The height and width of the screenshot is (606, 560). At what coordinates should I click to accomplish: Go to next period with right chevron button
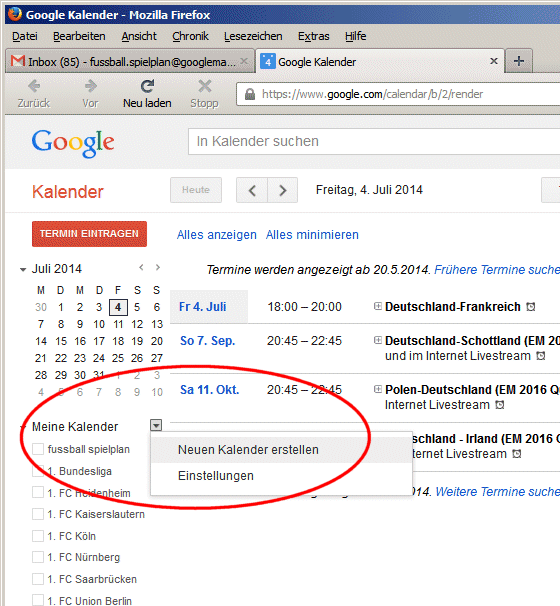283,190
